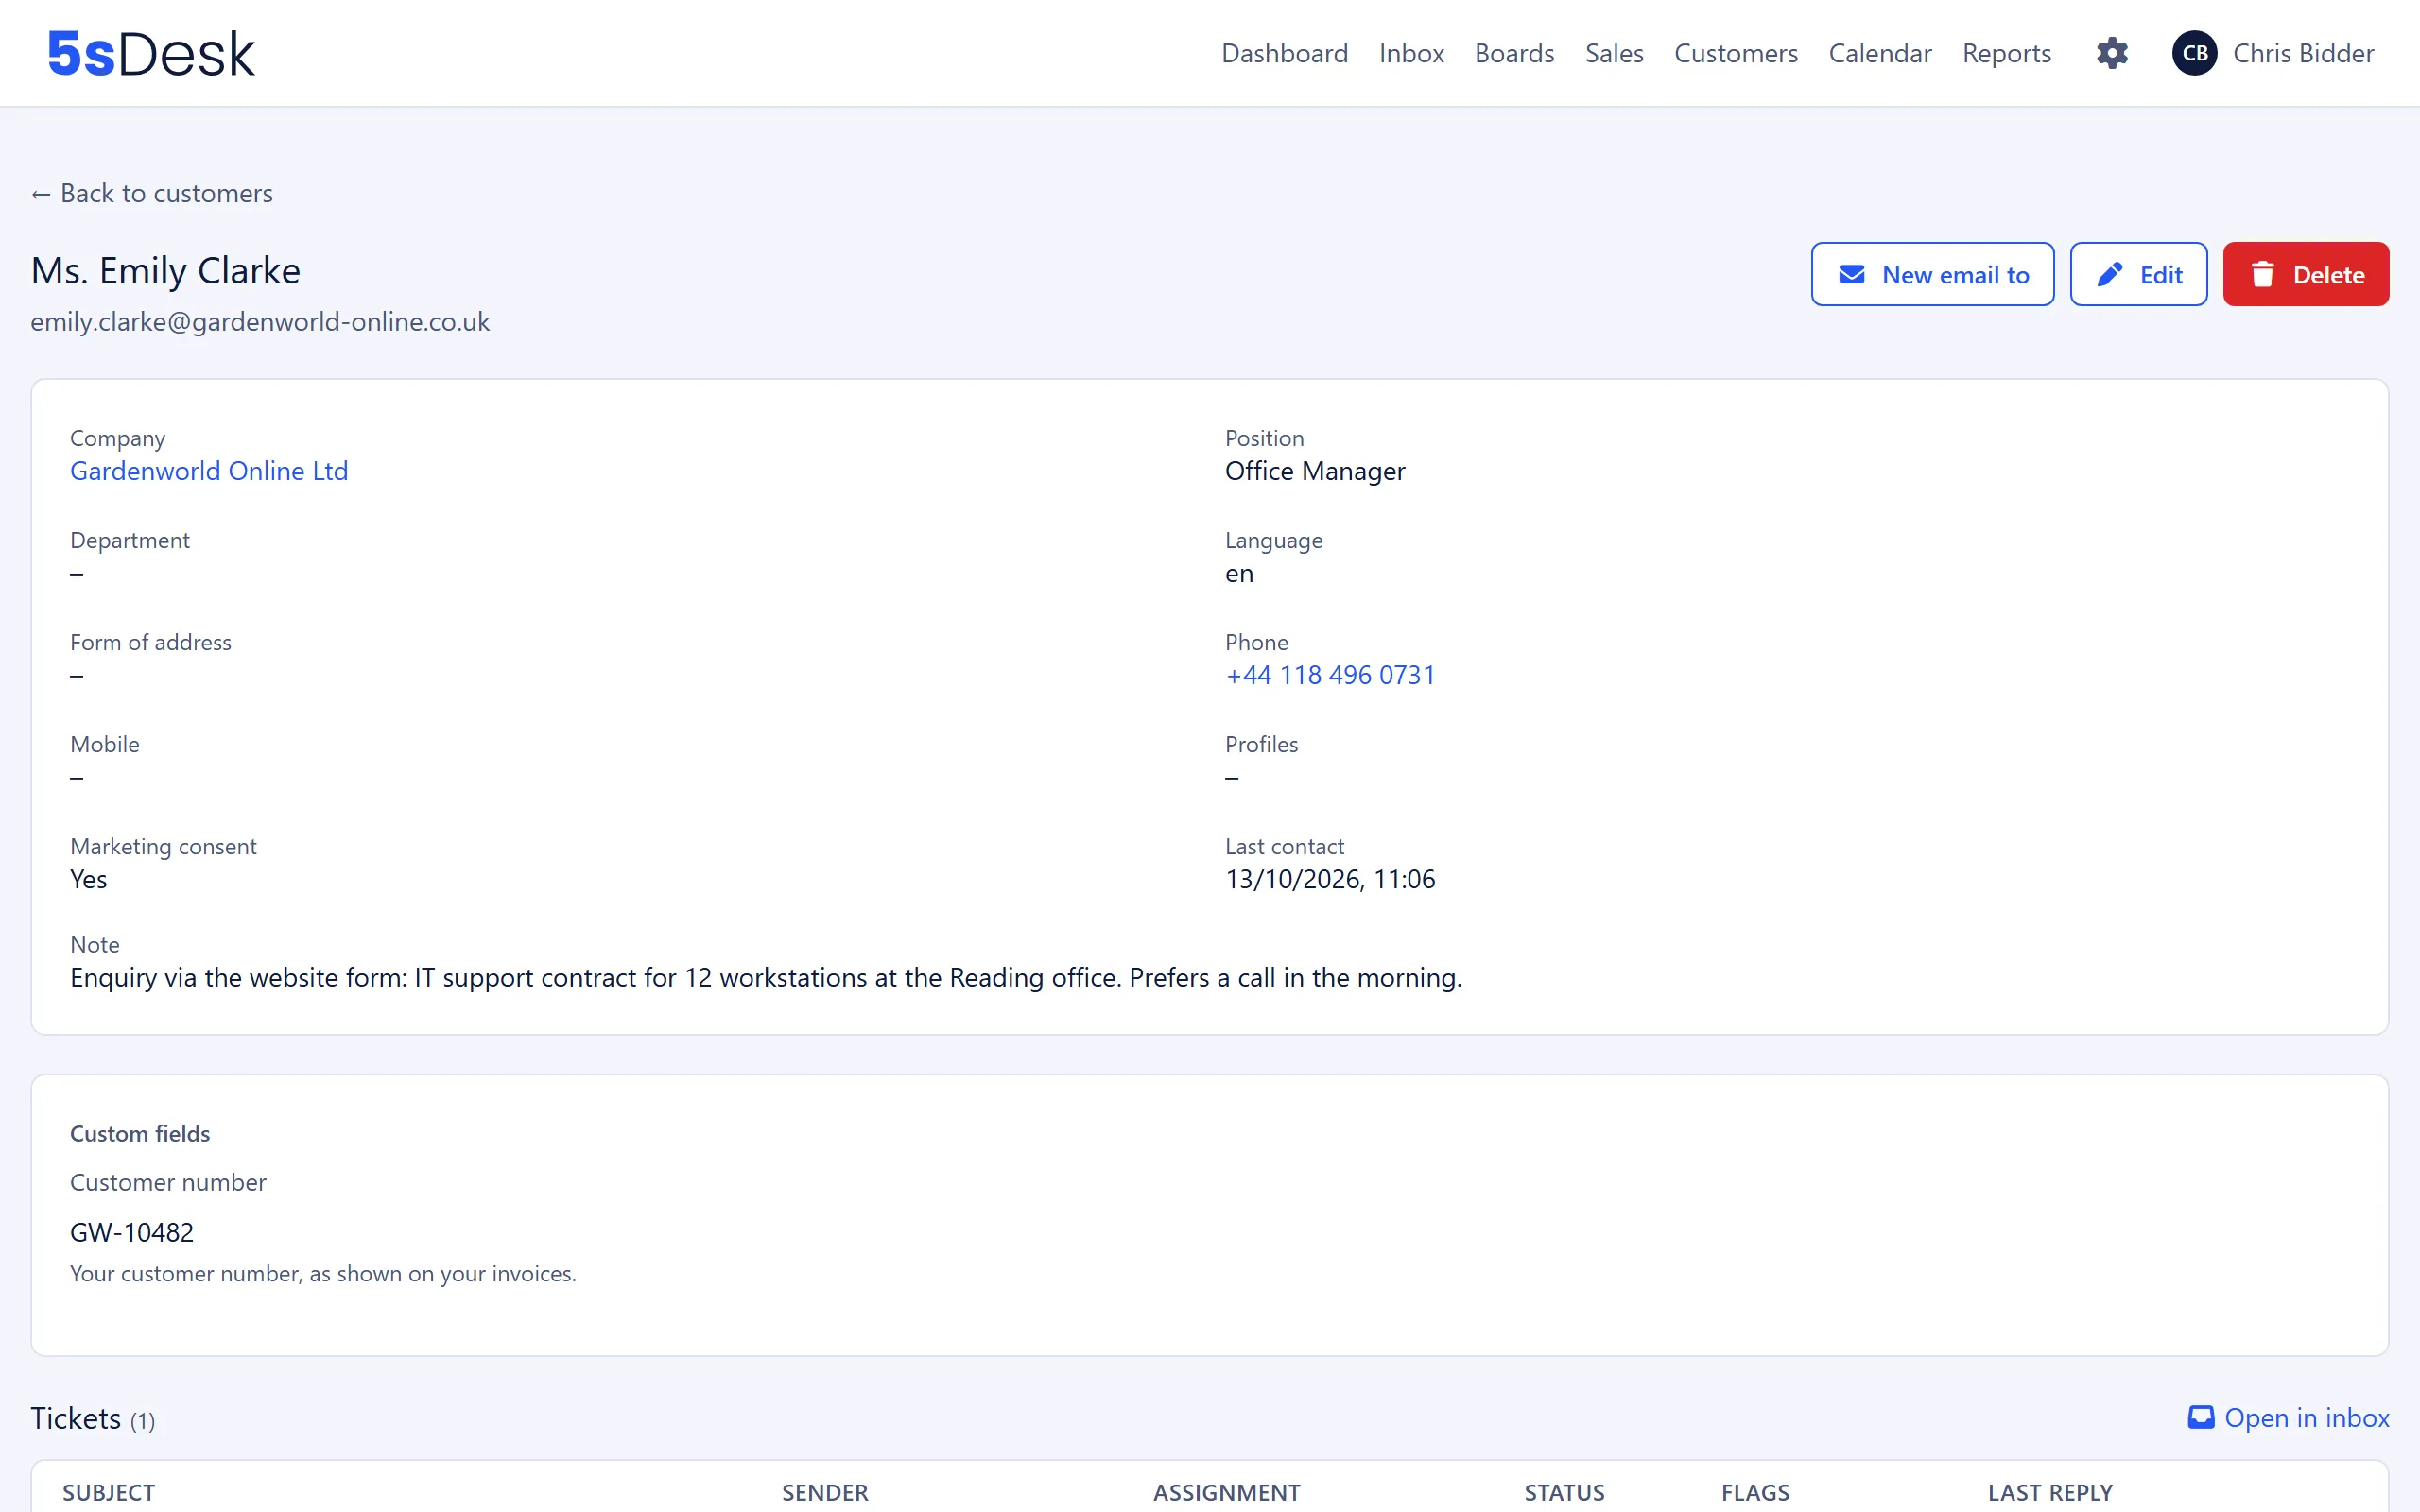The width and height of the screenshot is (2420, 1512).
Task: Open the Reports menu item
Action: pos(2006,53)
